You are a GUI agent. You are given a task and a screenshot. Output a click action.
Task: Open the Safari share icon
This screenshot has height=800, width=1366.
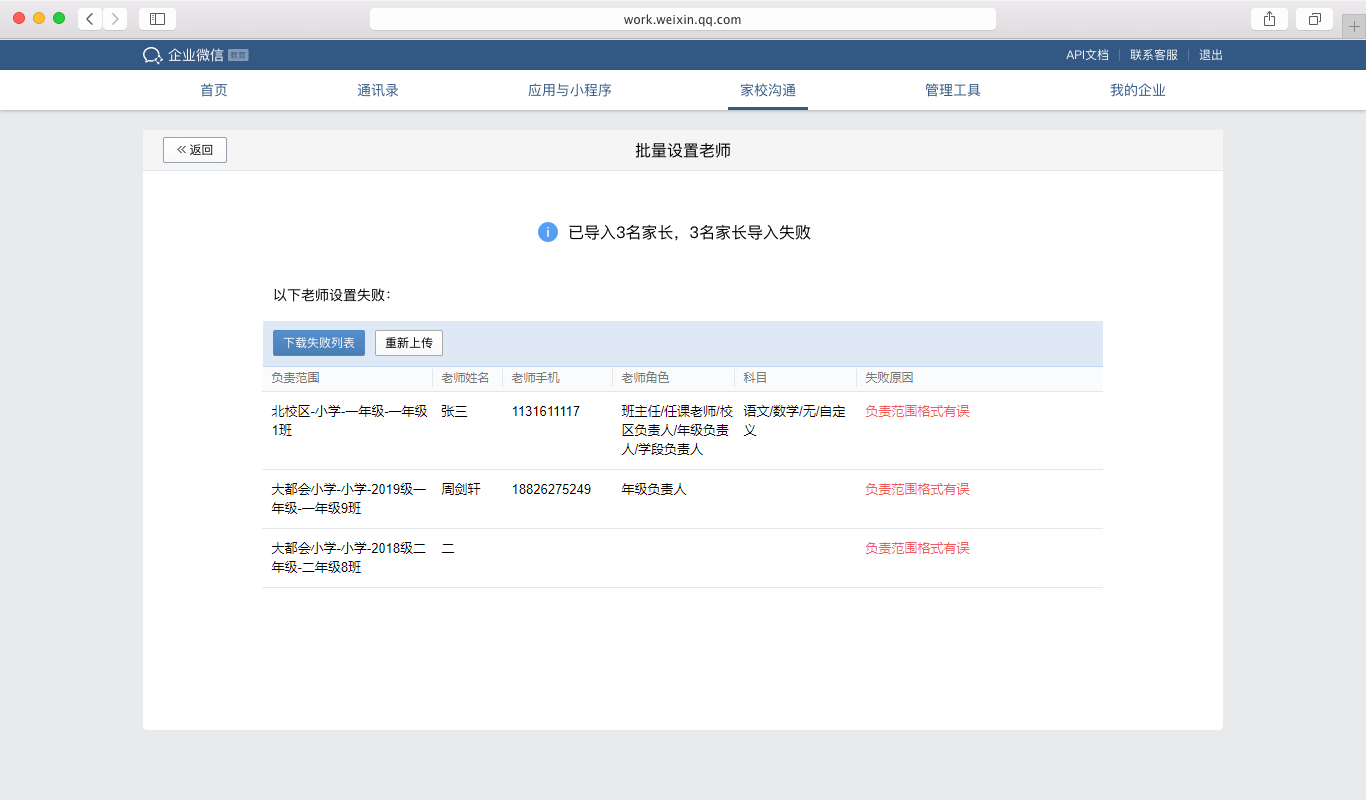pyautogui.click(x=1269, y=19)
